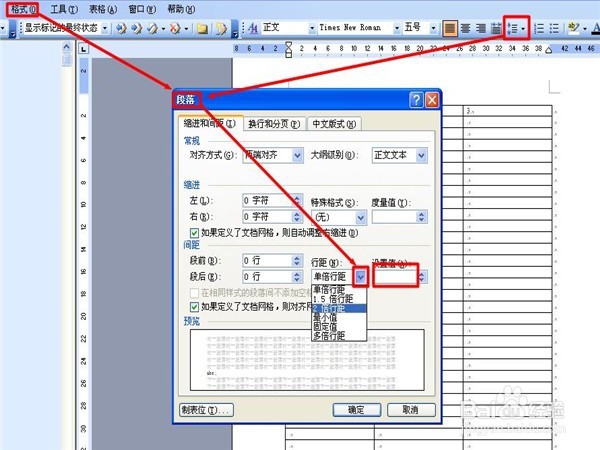The width and height of the screenshot is (600, 450).
Task: Click the 左 indent stepper
Action: click(297, 200)
